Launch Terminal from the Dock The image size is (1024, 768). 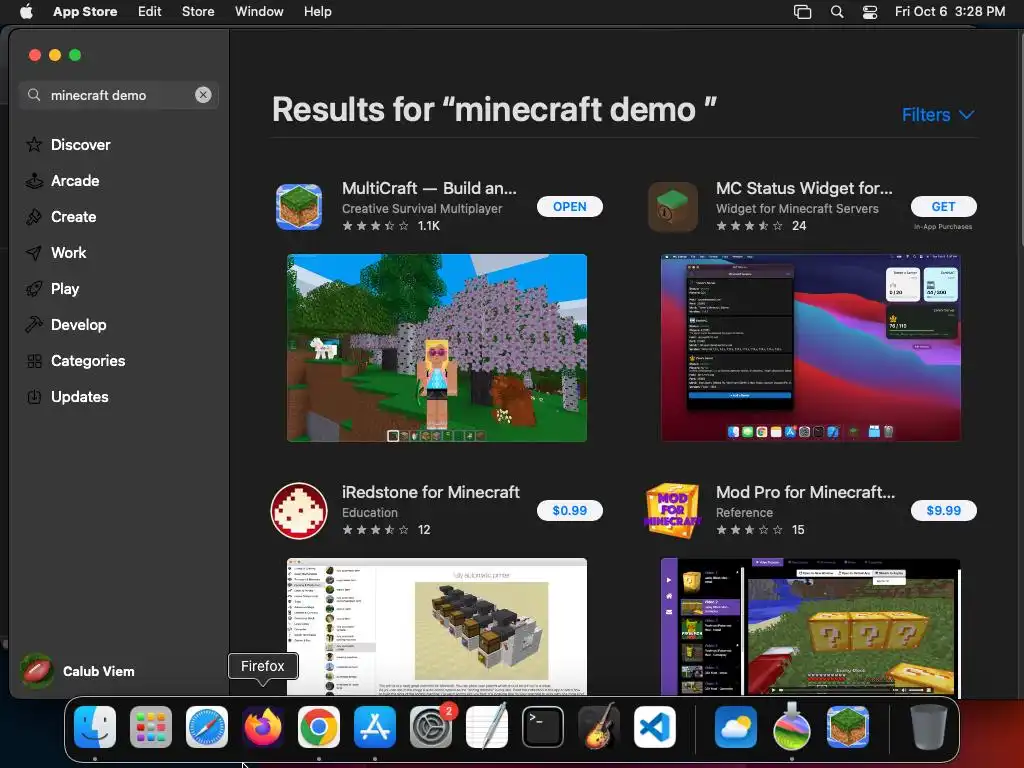543,727
